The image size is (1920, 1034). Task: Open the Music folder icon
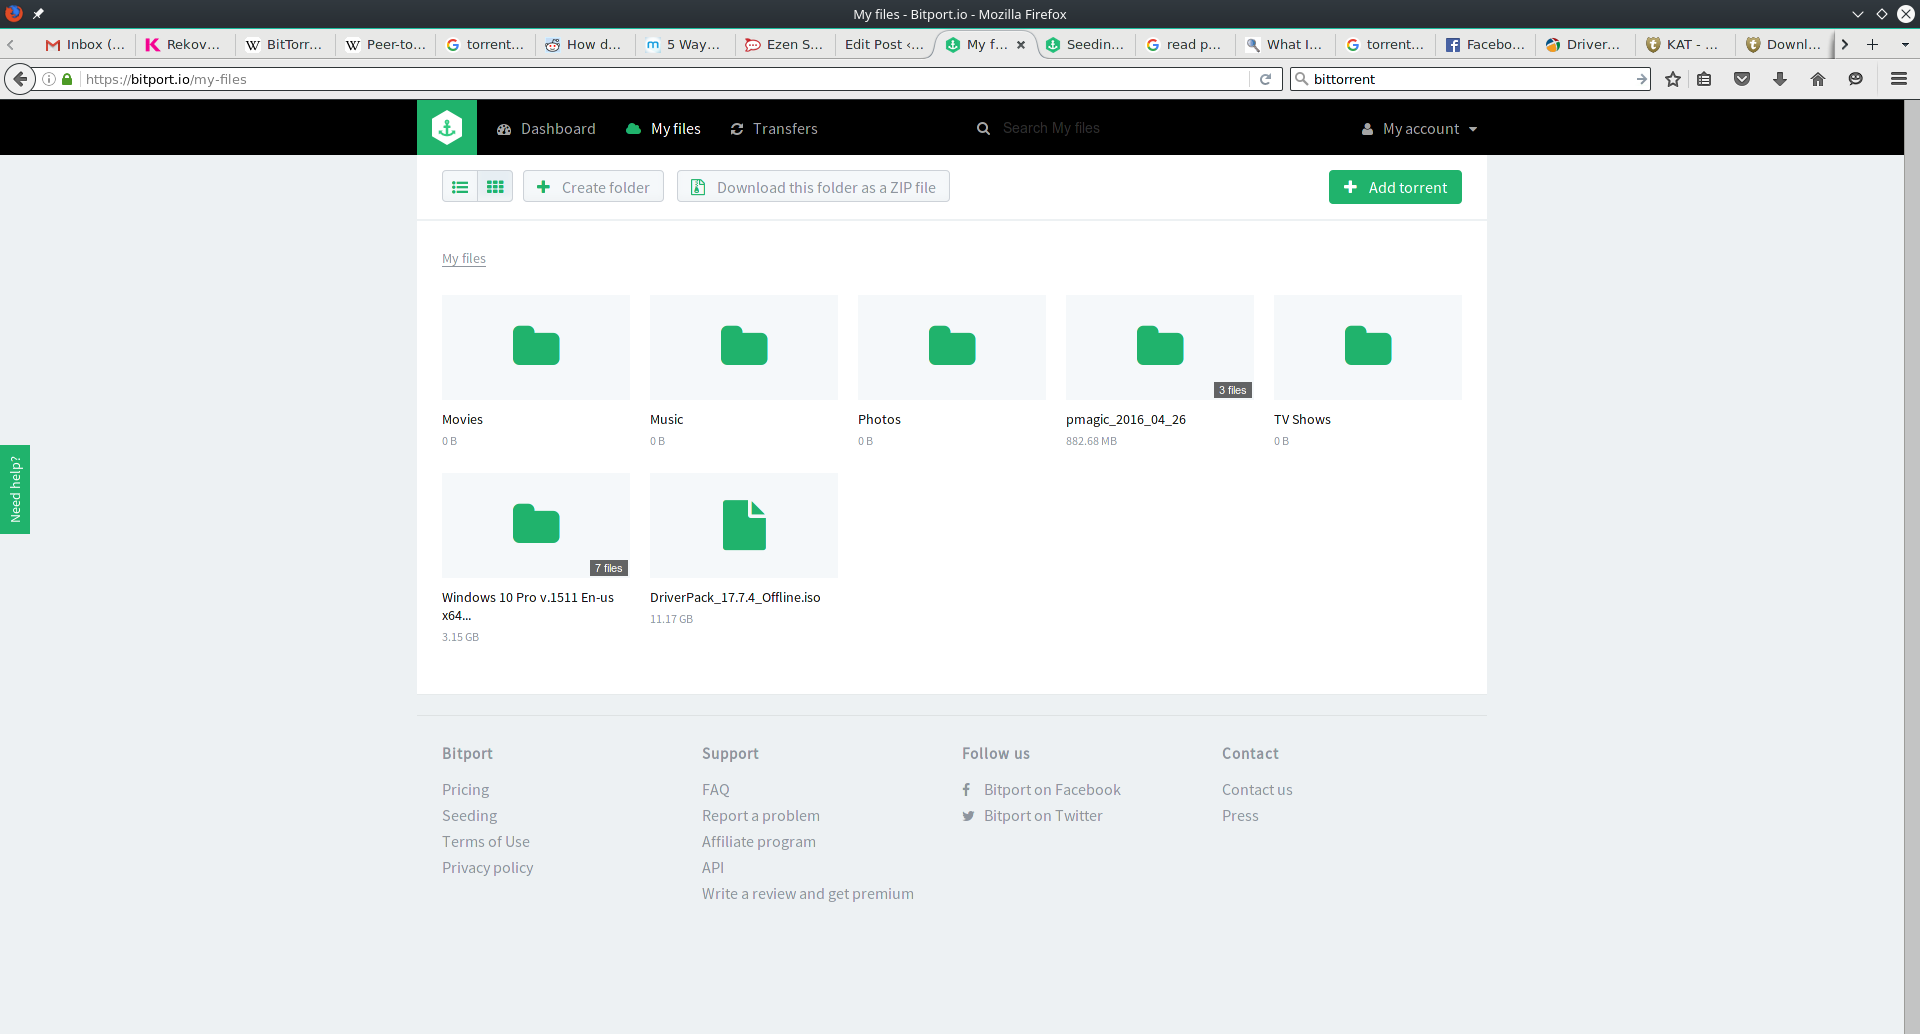[744, 347]
